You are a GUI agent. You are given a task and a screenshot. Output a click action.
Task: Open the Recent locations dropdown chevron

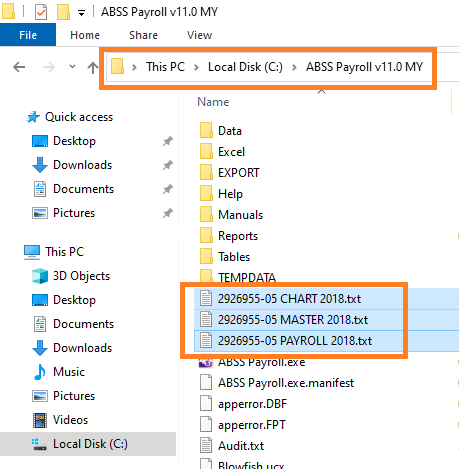[x=72, y=66]
